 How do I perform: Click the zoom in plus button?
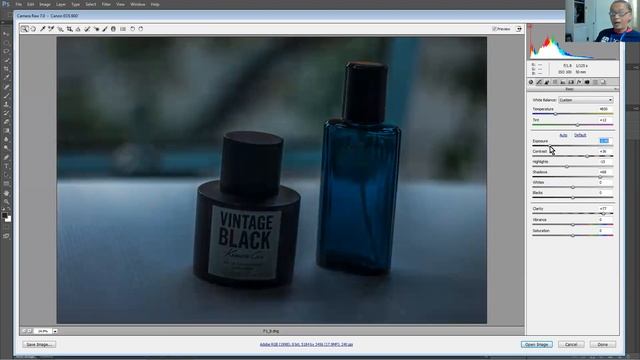29,331
